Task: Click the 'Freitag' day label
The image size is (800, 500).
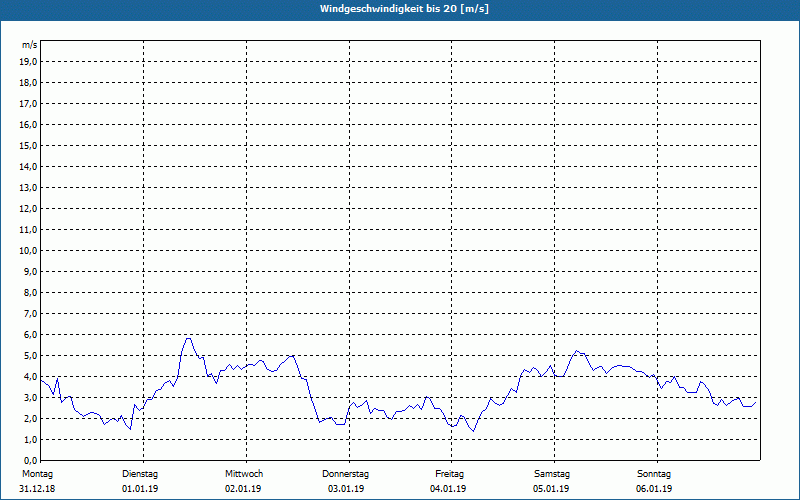Action: [x=449, y=474]
